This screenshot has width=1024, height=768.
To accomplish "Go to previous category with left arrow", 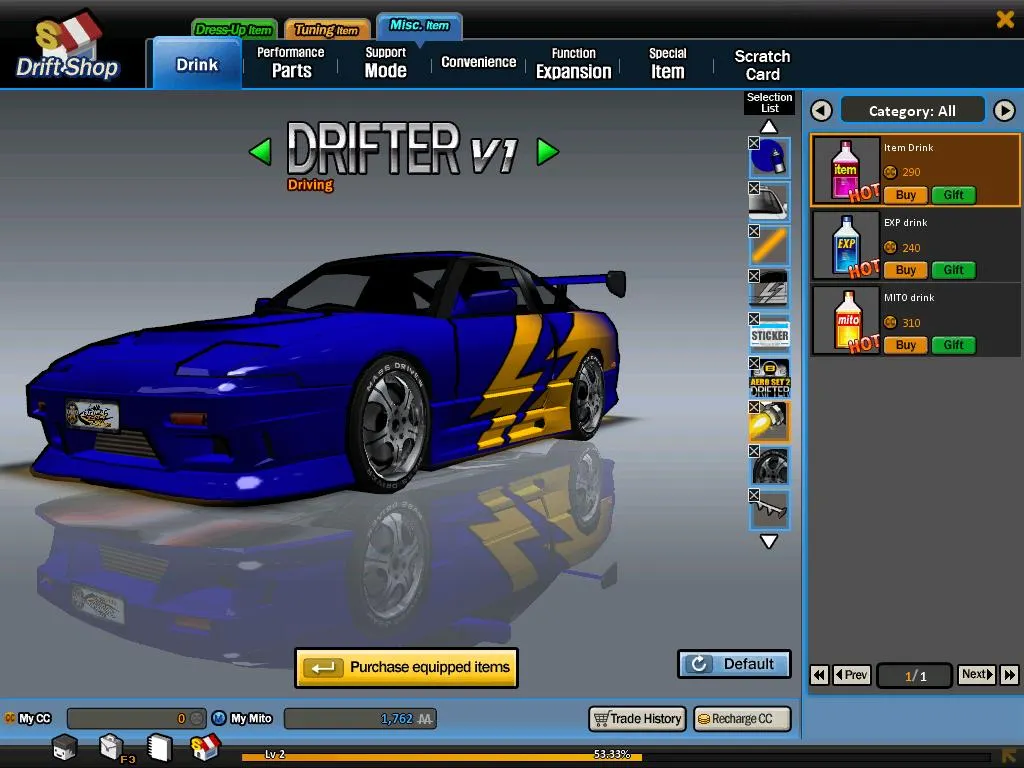I will coord(822,110).
